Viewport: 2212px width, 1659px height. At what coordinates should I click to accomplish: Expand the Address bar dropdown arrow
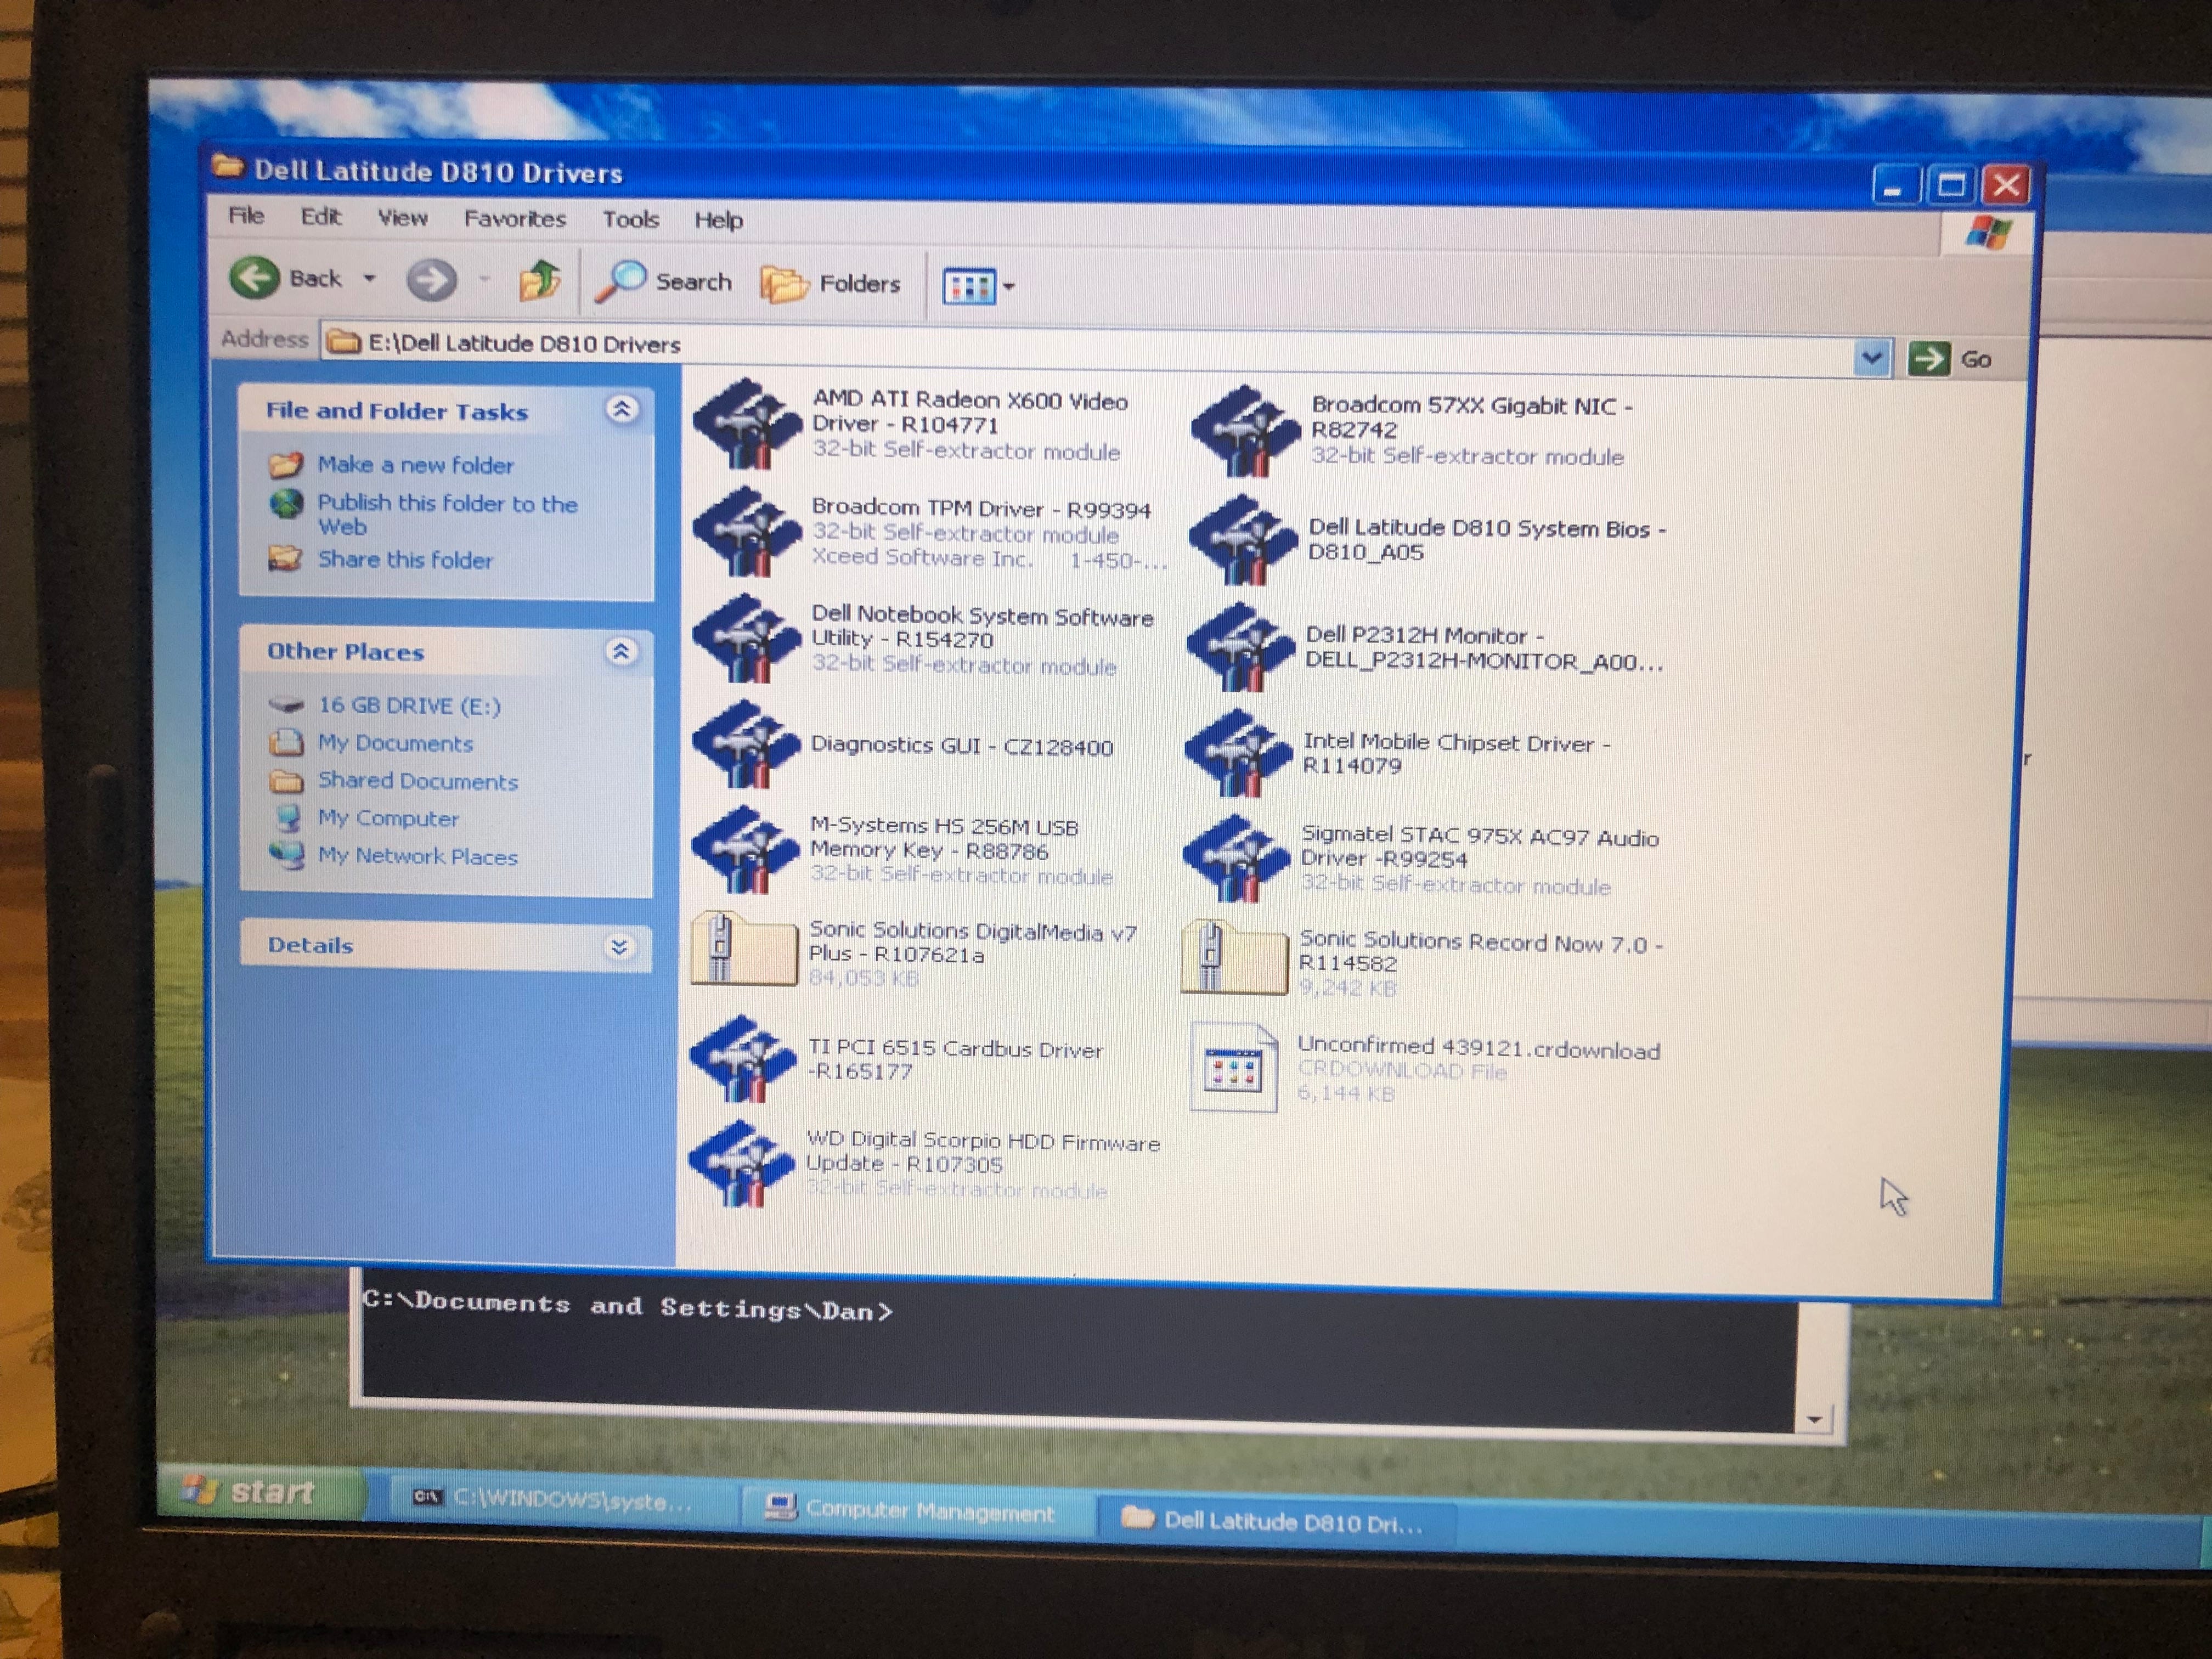tap(1871, 357)
